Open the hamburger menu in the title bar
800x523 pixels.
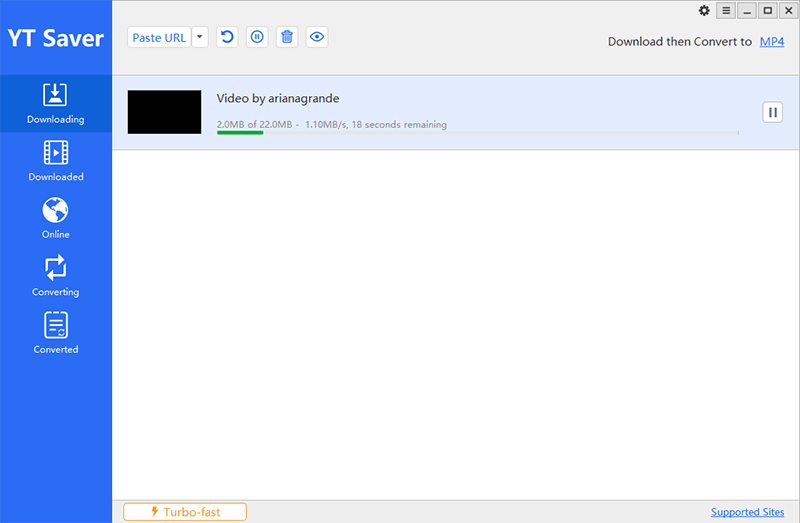[726, 11]
